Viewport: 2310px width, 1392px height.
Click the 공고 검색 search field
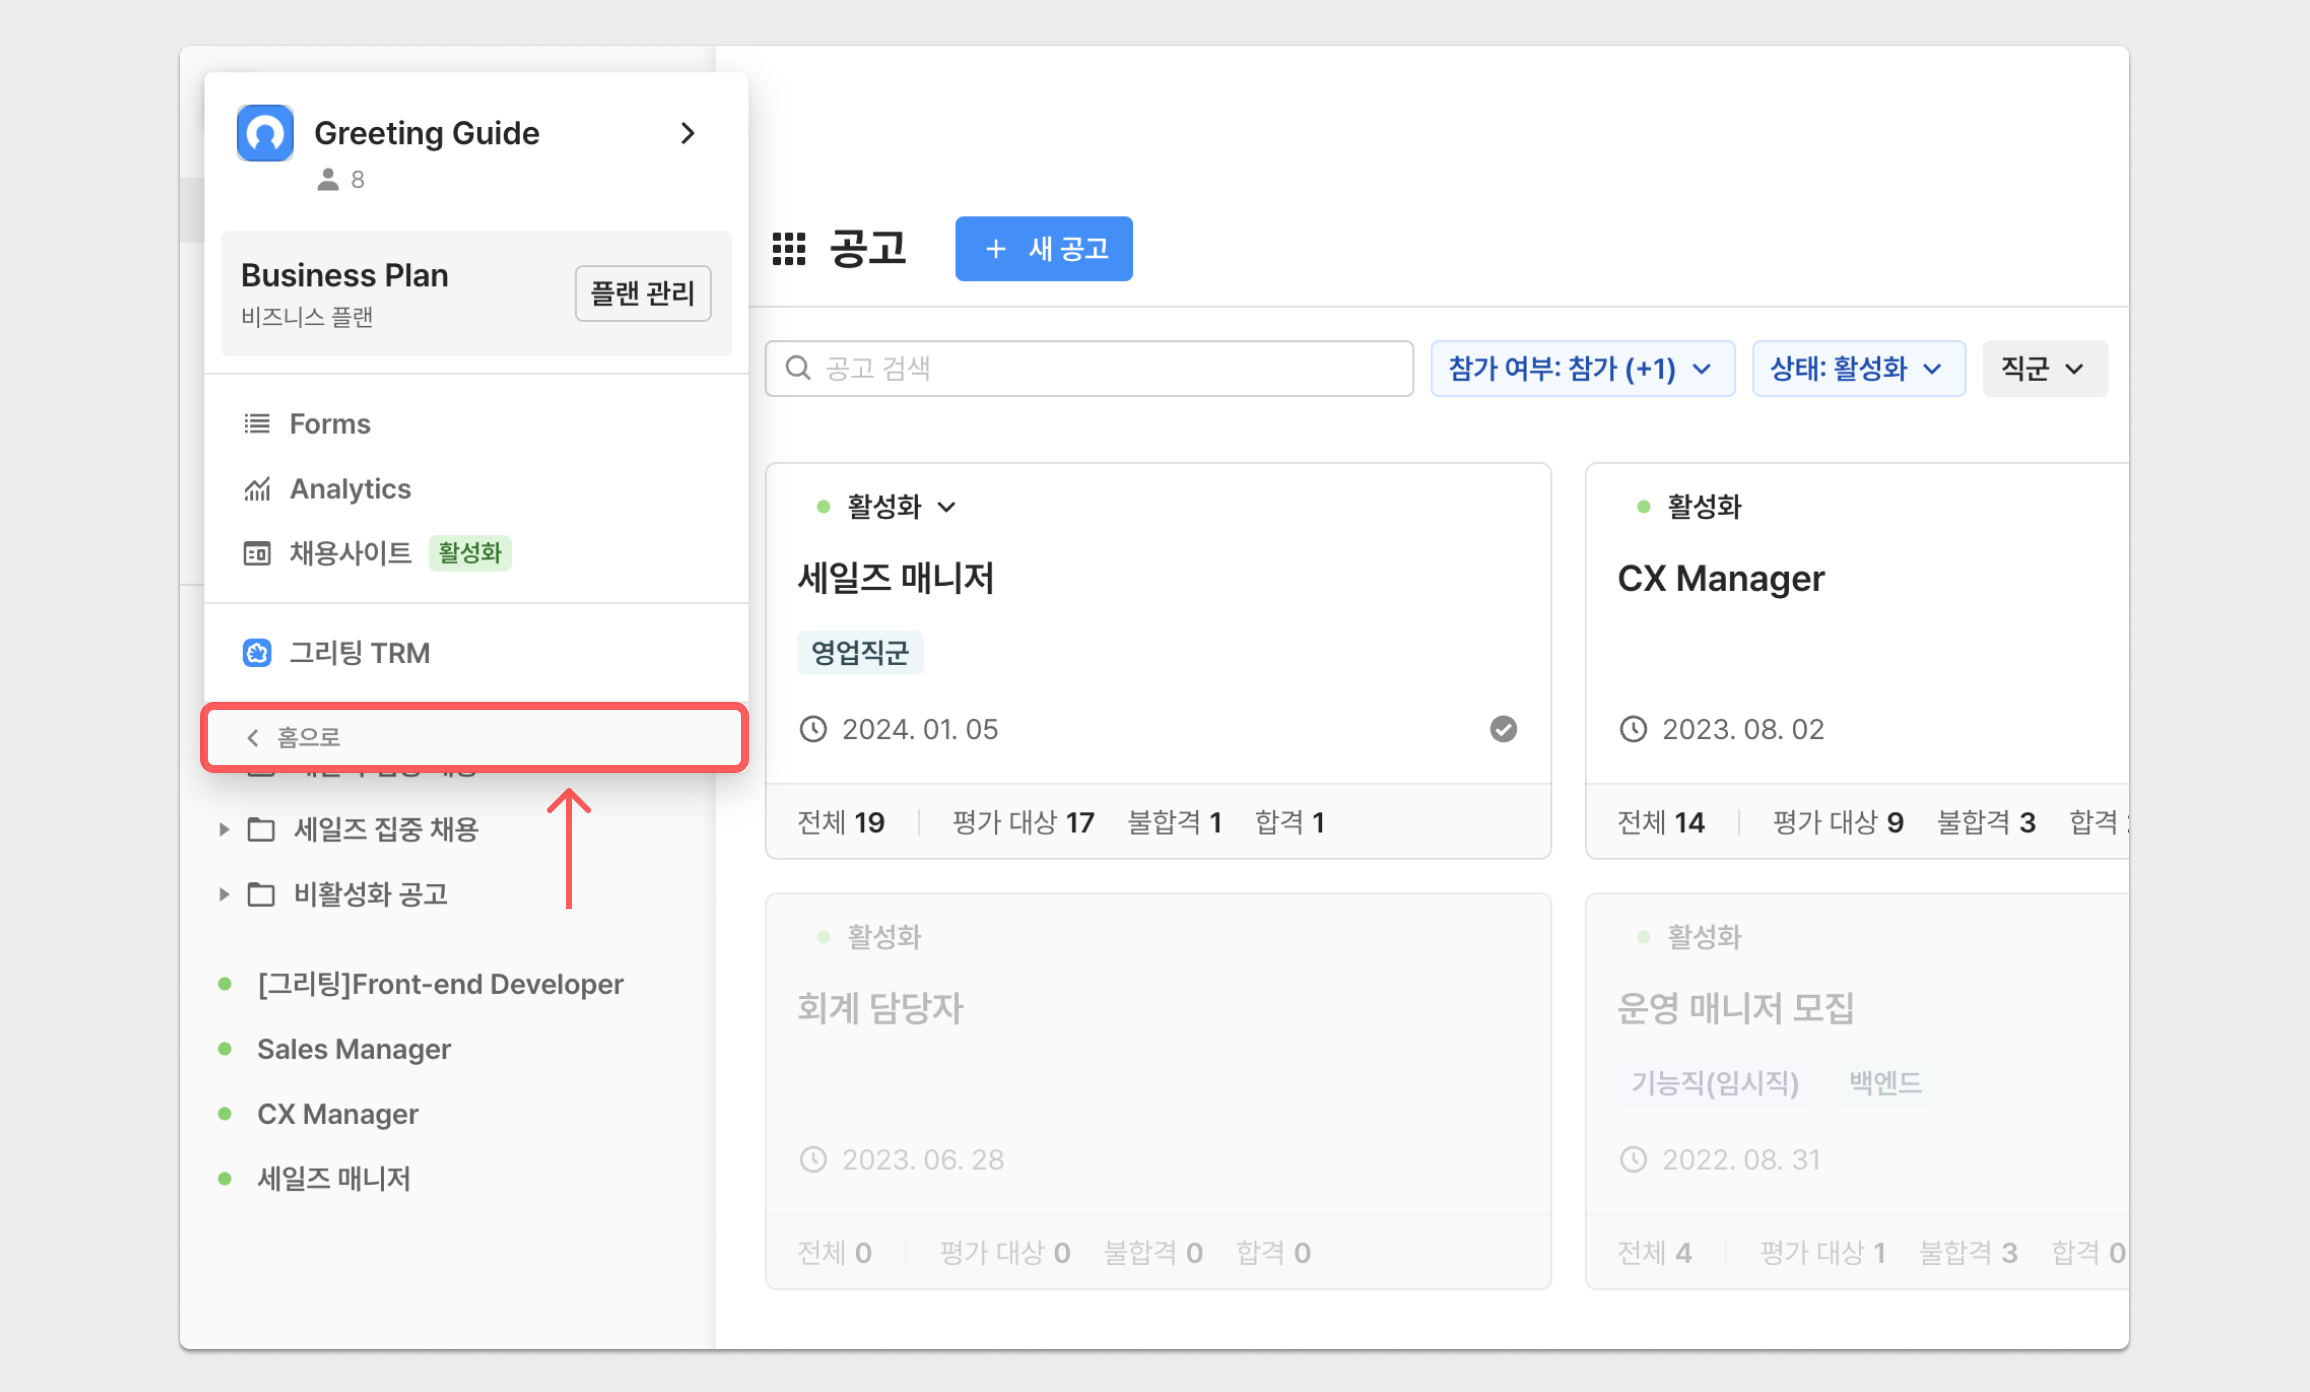(x=1090, y=369)
